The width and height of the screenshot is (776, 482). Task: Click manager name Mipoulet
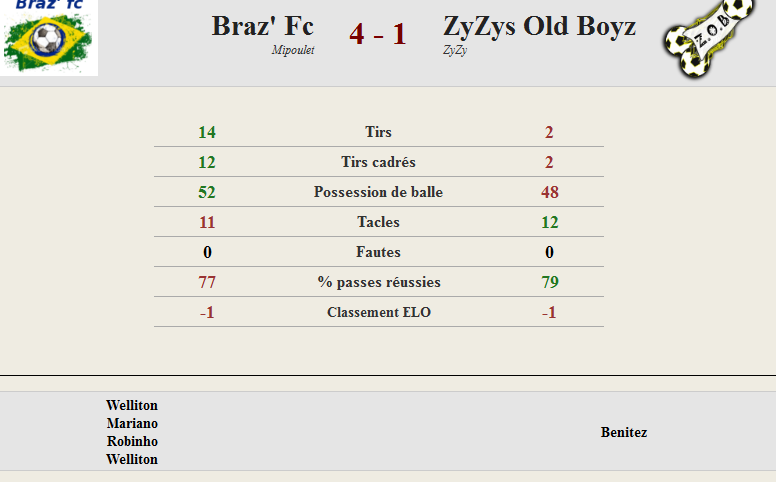tap(292, 50)
